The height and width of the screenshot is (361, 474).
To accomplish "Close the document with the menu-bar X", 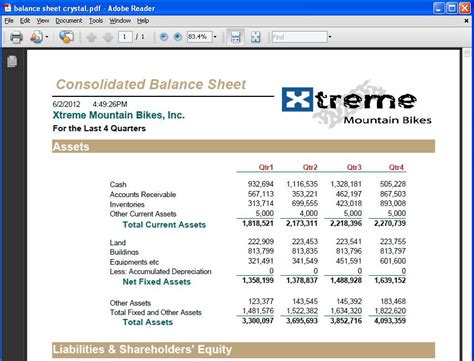I will point(466,21).
